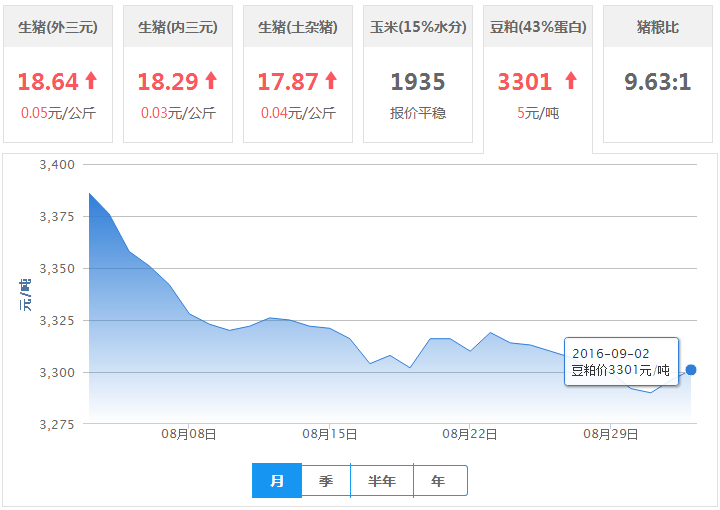Switch chart range to 月
The height and width of the screenshot is (510, 720).
(277, 481)
